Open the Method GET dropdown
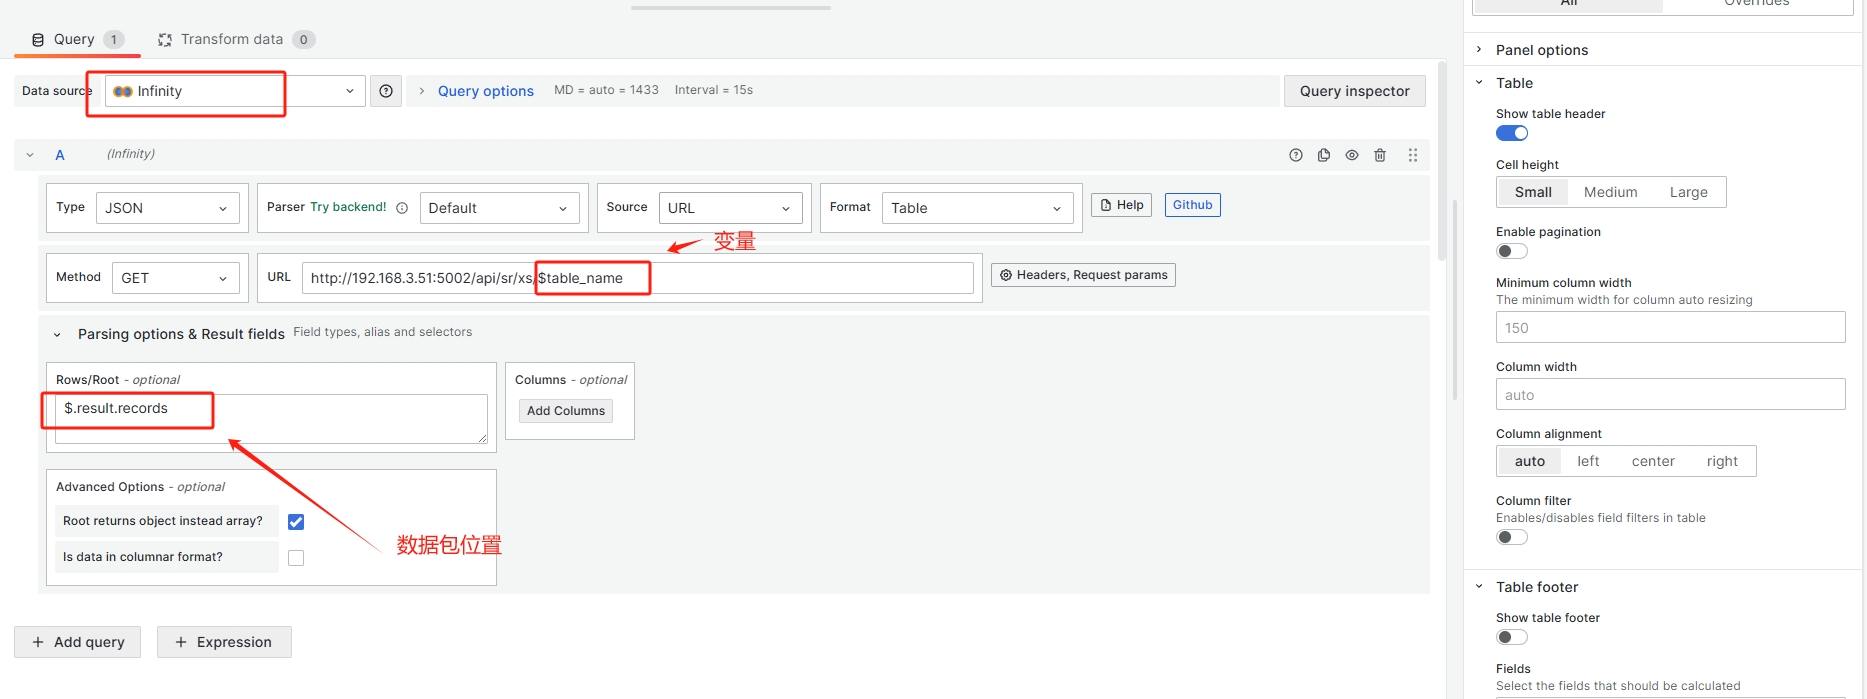This screenshot has height=699, width=1867. 175,278
